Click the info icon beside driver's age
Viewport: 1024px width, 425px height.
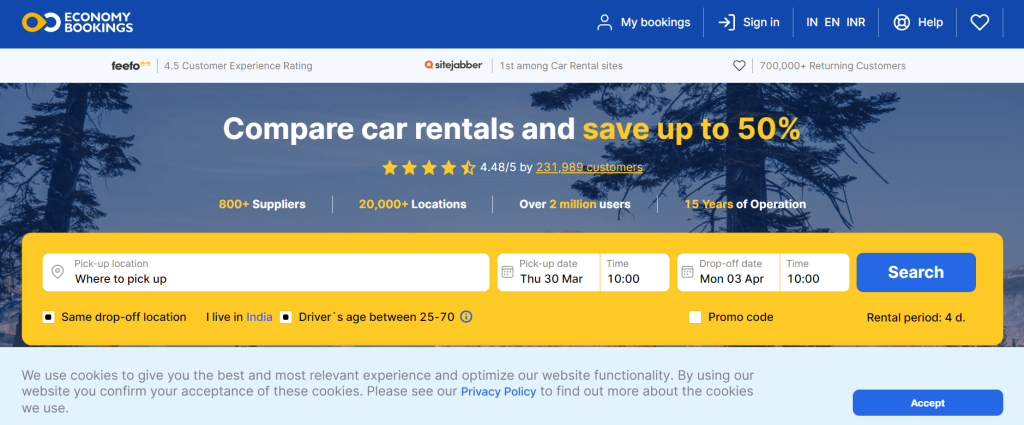point(466,317)
